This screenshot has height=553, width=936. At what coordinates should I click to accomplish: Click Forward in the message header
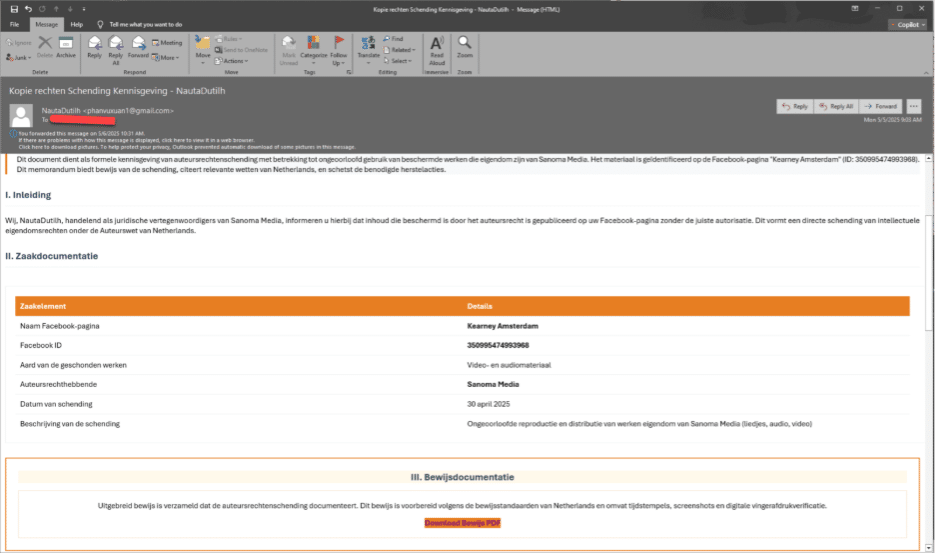[x=881, y=106]
